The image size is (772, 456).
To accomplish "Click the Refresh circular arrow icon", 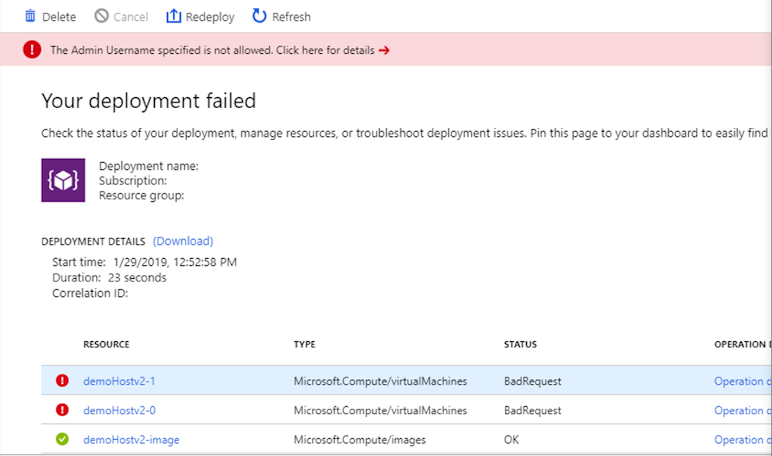I will pos(260,16).
